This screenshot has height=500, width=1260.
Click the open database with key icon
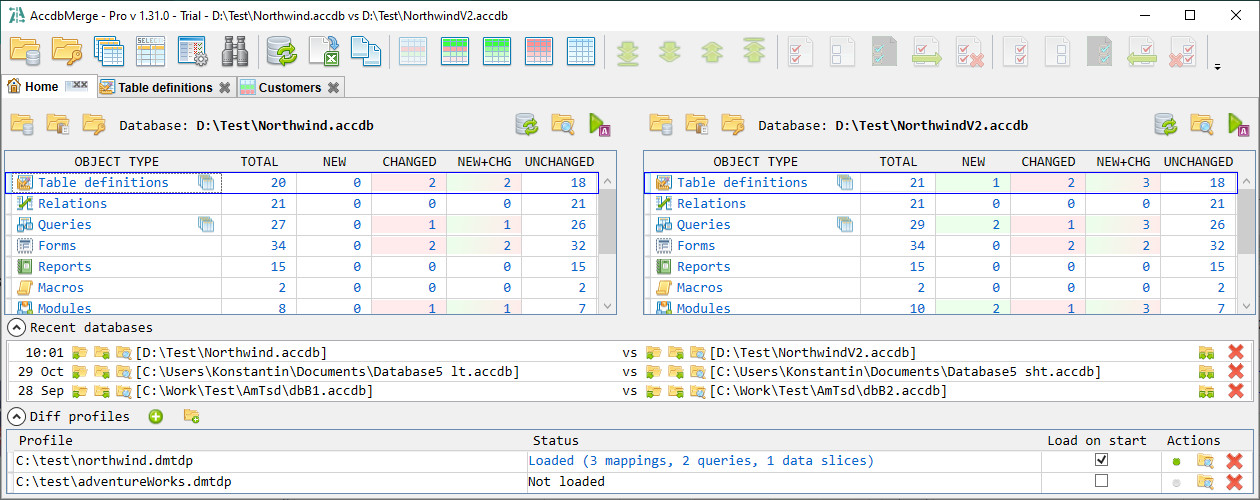pyautogui.click(x=66, y=51)
